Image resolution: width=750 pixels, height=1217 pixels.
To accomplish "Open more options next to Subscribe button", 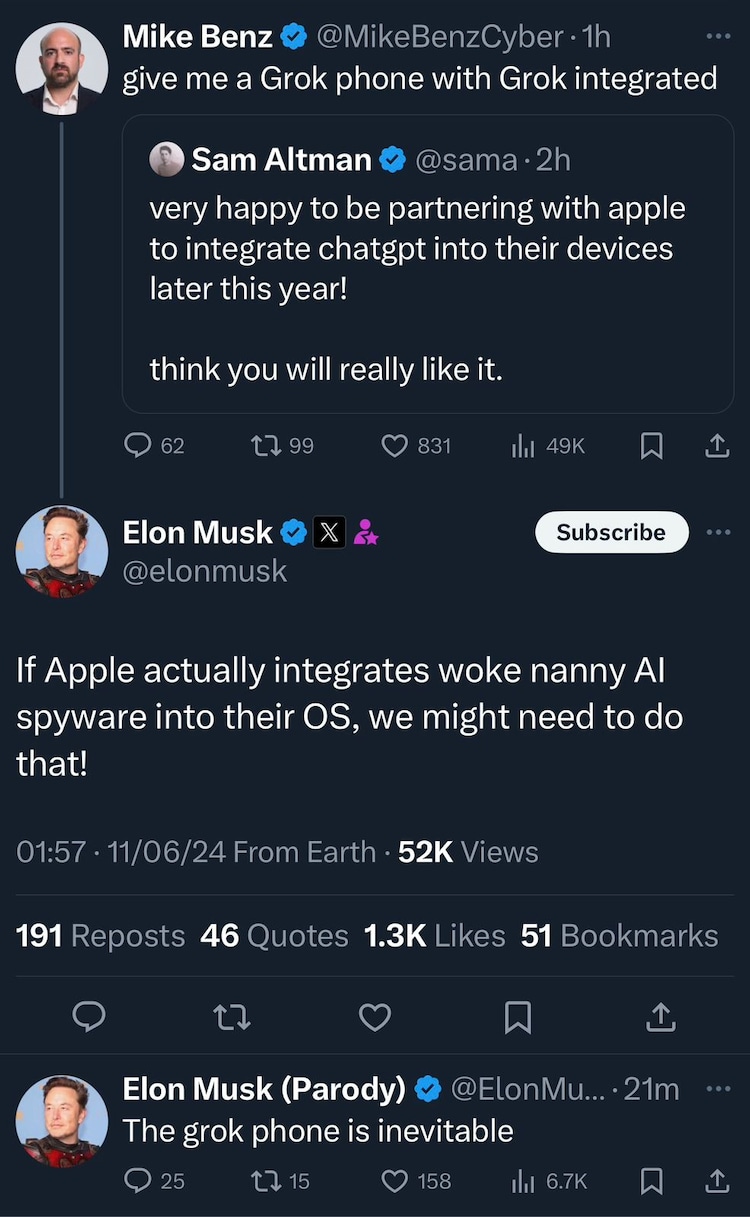I will [717, 532].
